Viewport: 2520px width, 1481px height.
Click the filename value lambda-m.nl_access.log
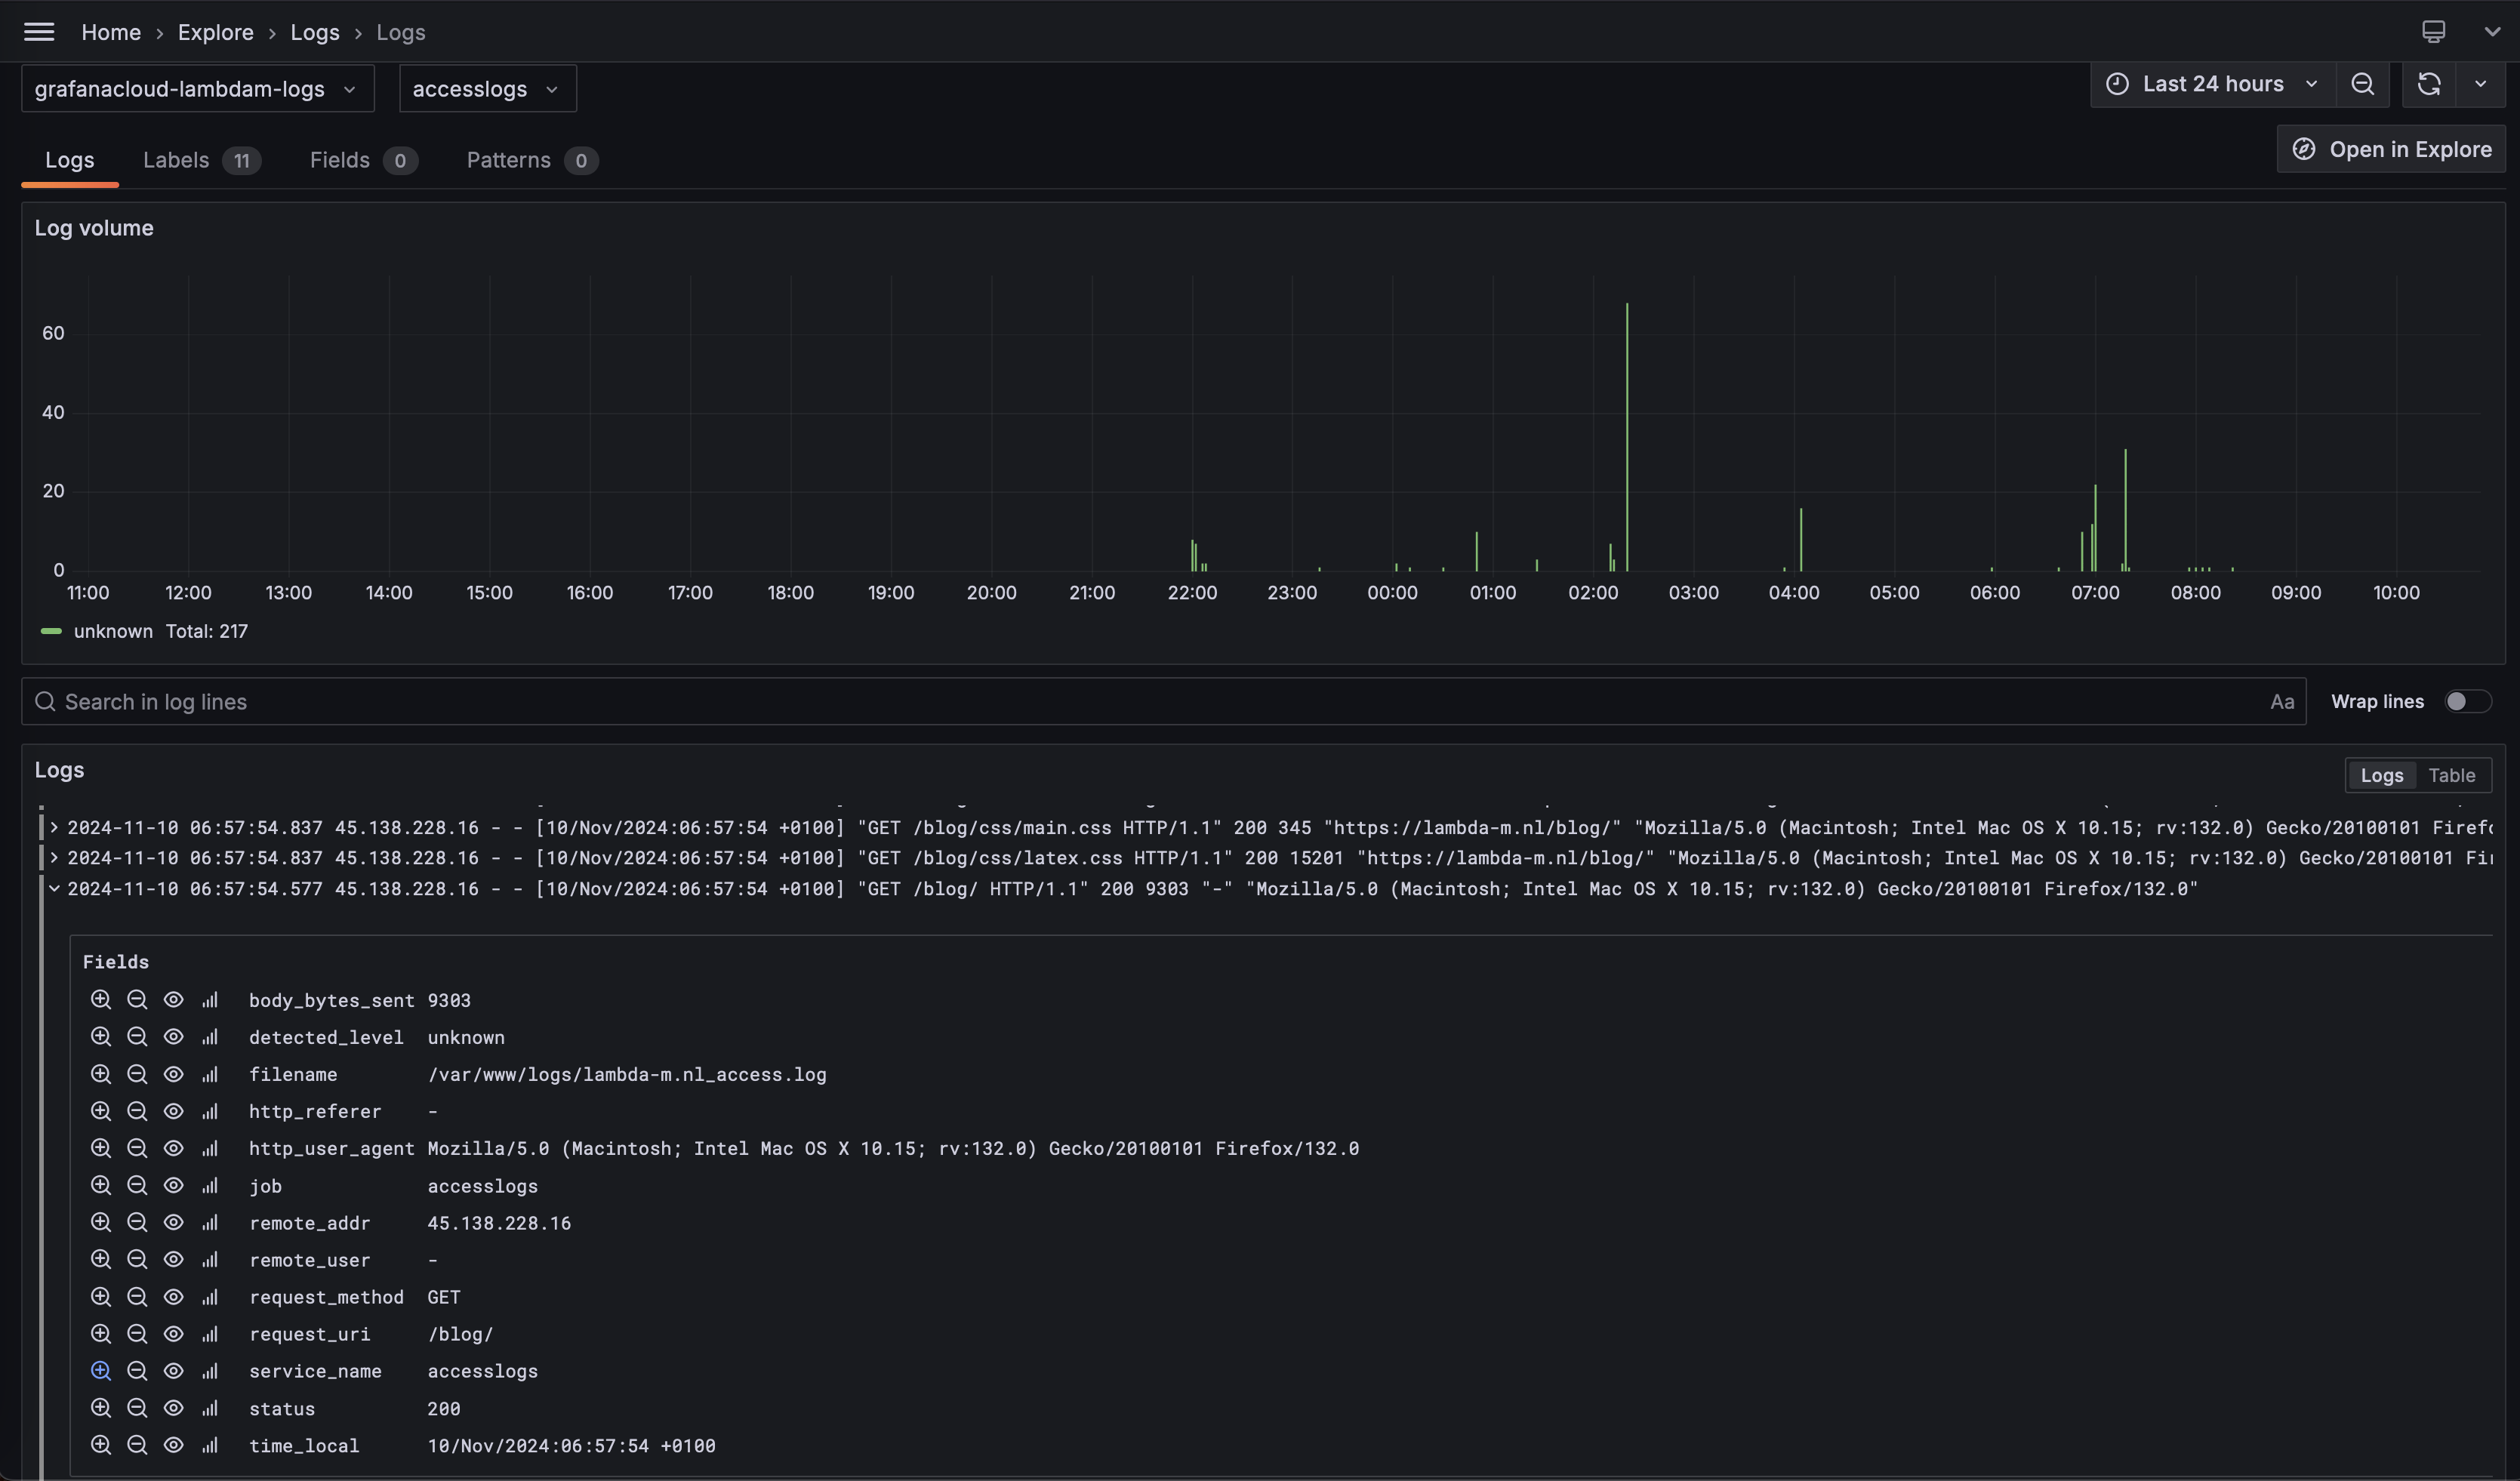[627, 1074]
